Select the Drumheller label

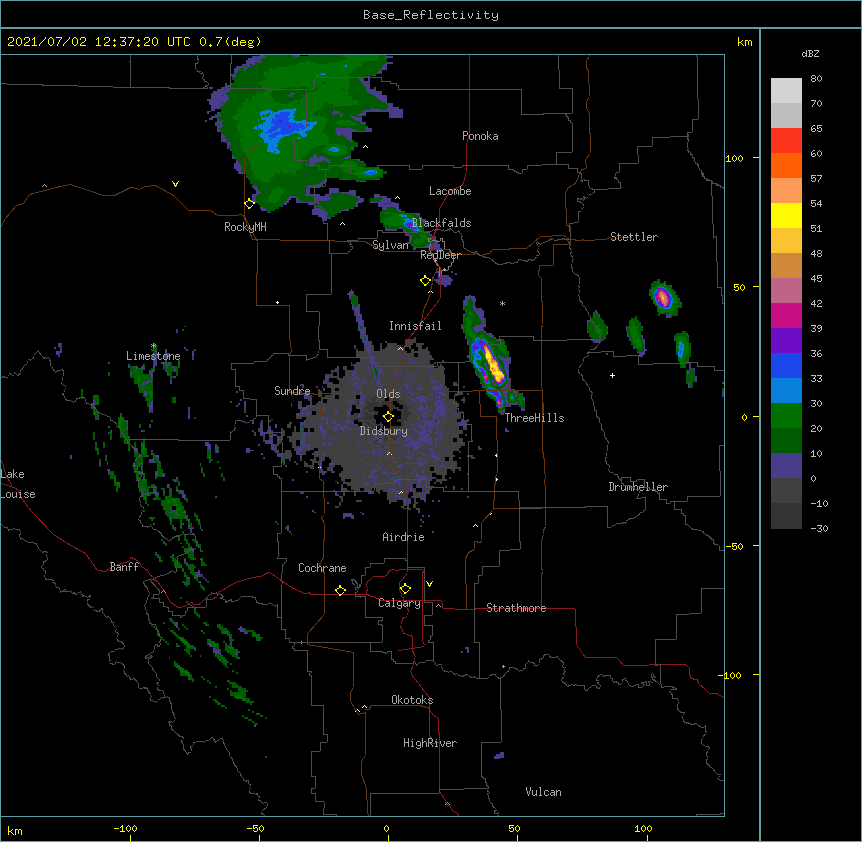tap(638, 487)
